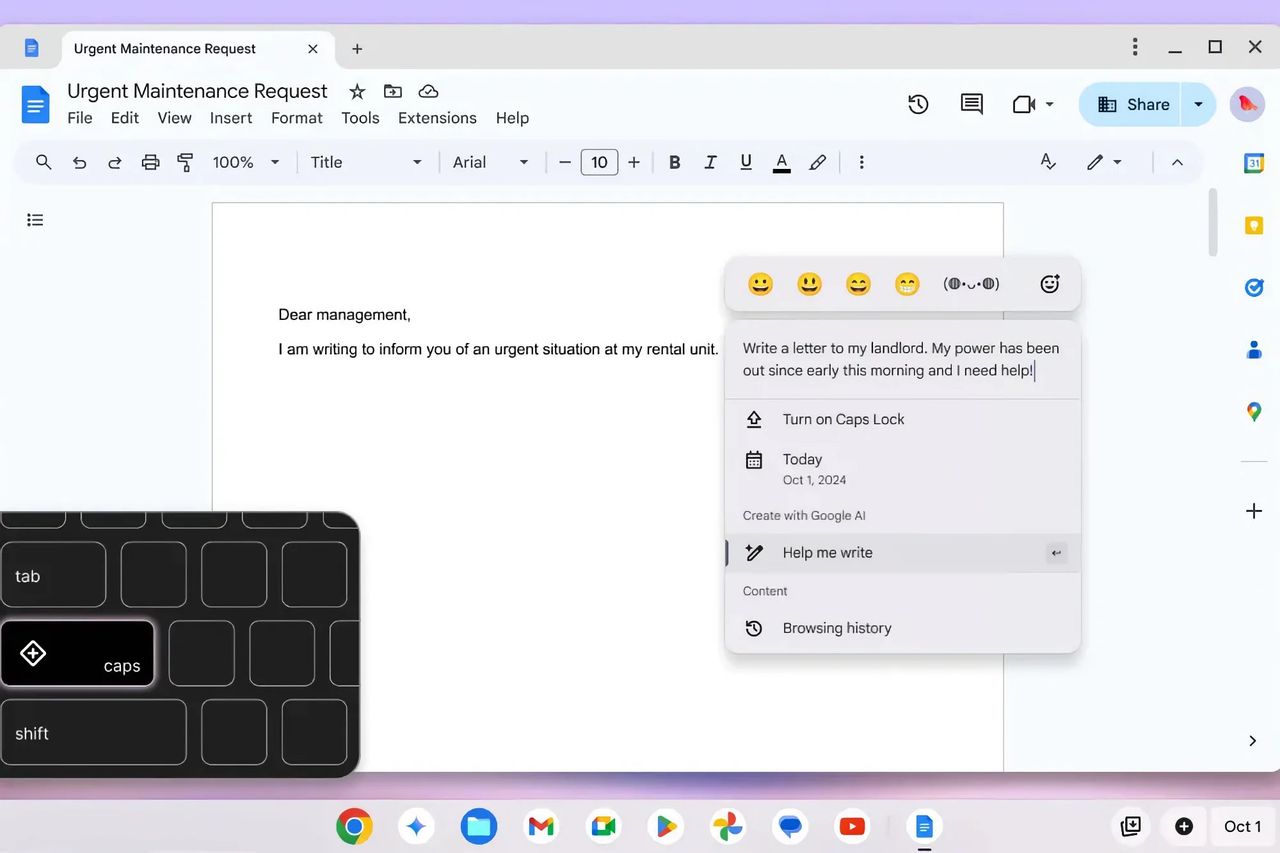
Task: Select the Help me write option
Action: pos(827,552)
